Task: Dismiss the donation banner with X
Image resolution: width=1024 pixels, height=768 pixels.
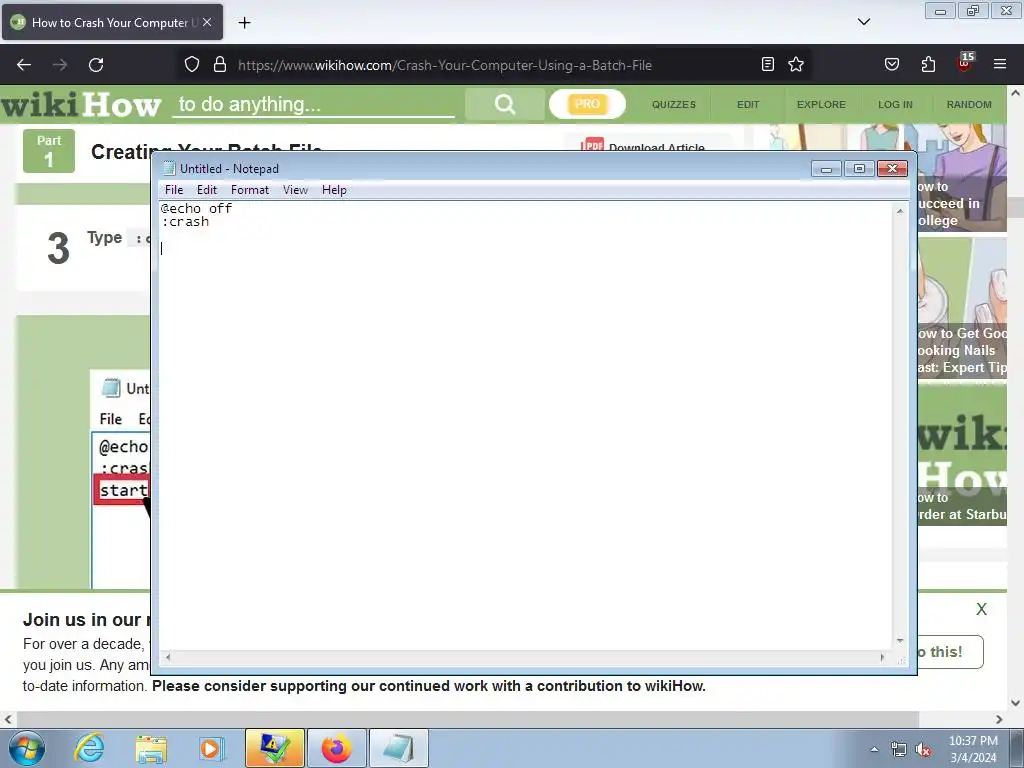Action: coord(981,609)
